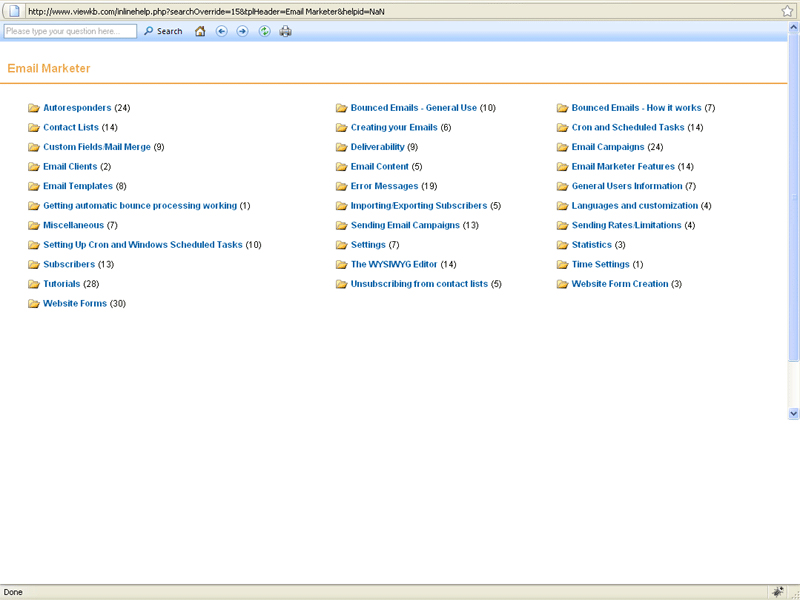Open Sending Rates/Limitations link
The image size is (800, 600).
[627, 225]
